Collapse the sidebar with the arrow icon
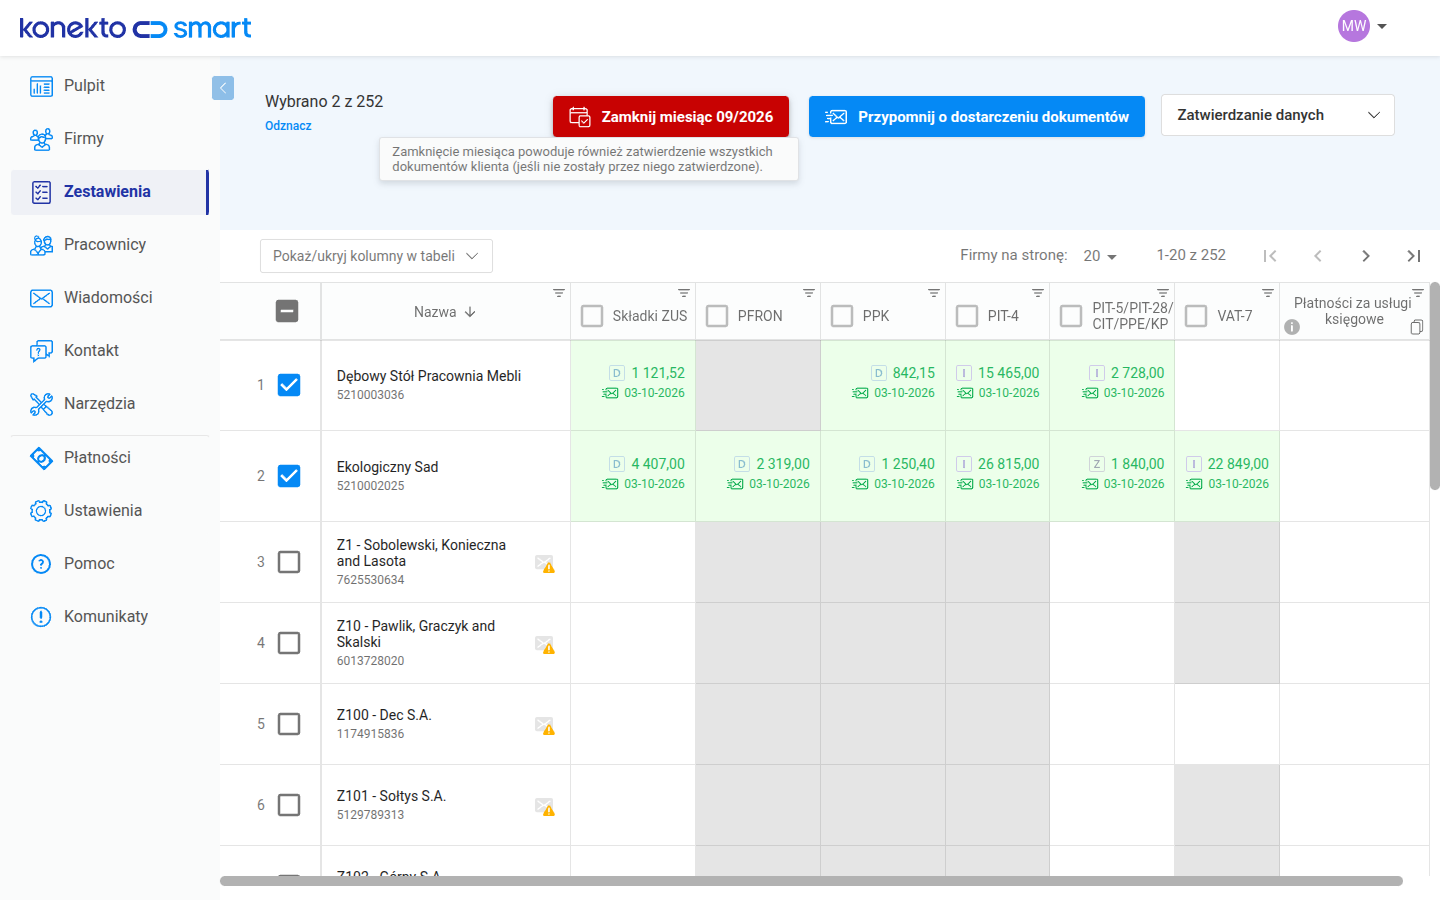This screenshot has height=900, width=1440. point(223,88)
